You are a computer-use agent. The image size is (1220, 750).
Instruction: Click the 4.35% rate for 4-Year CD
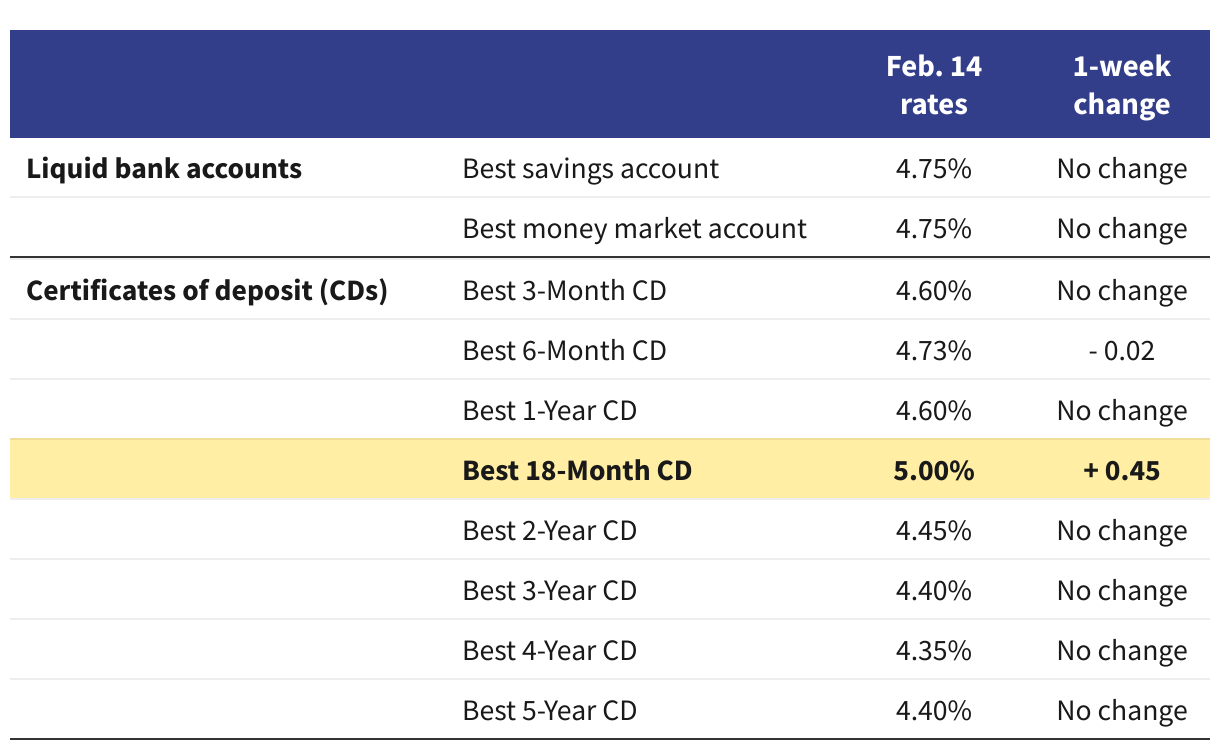(934, 651)
